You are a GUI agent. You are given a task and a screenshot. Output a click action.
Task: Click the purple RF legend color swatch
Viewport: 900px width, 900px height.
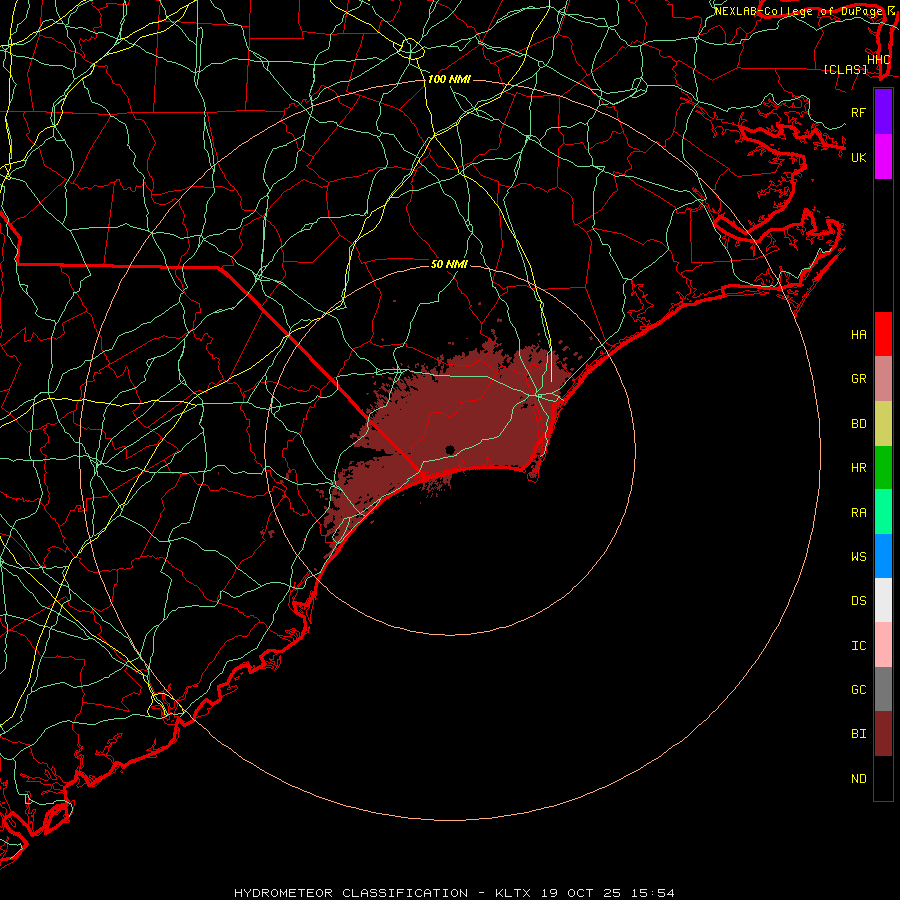pos(883,112)
